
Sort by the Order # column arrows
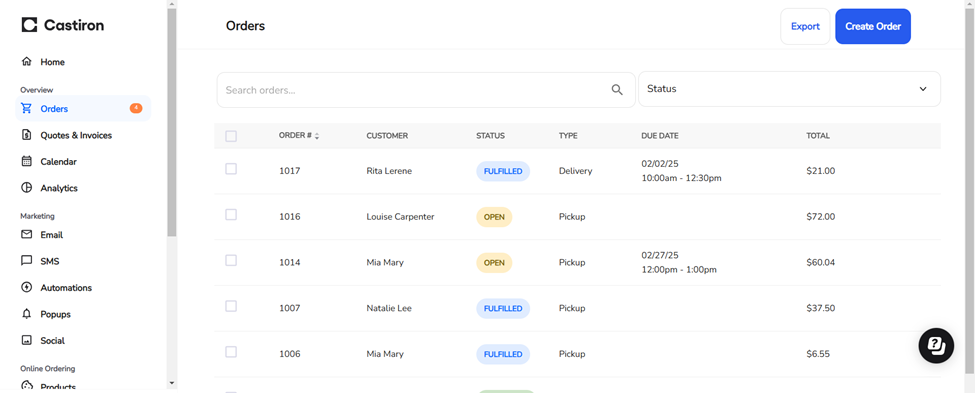(x=317, y=136)
